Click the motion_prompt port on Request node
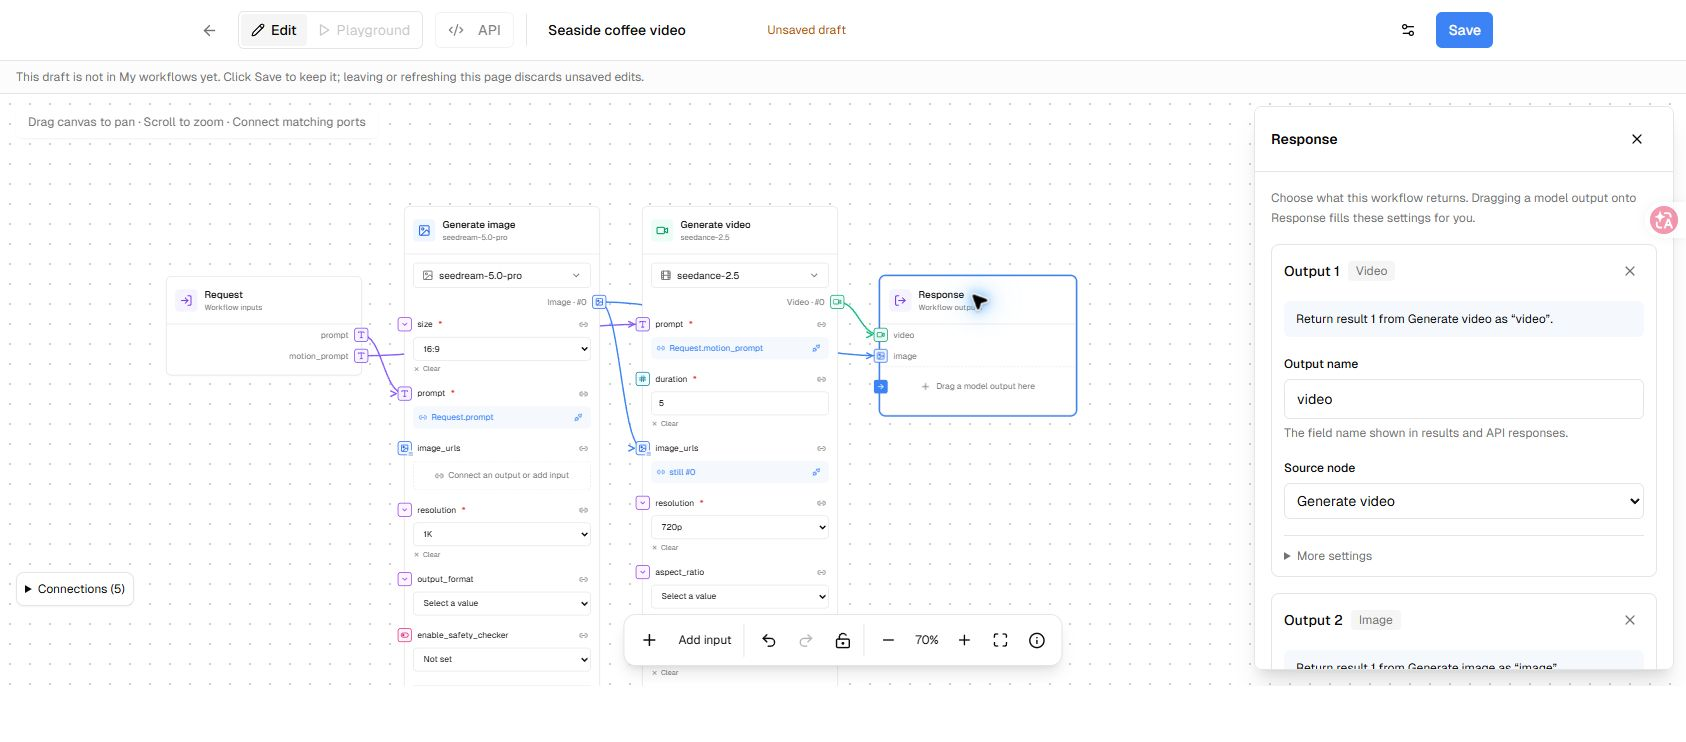The height and width of the screenshot is (742, 1686). 361,356
